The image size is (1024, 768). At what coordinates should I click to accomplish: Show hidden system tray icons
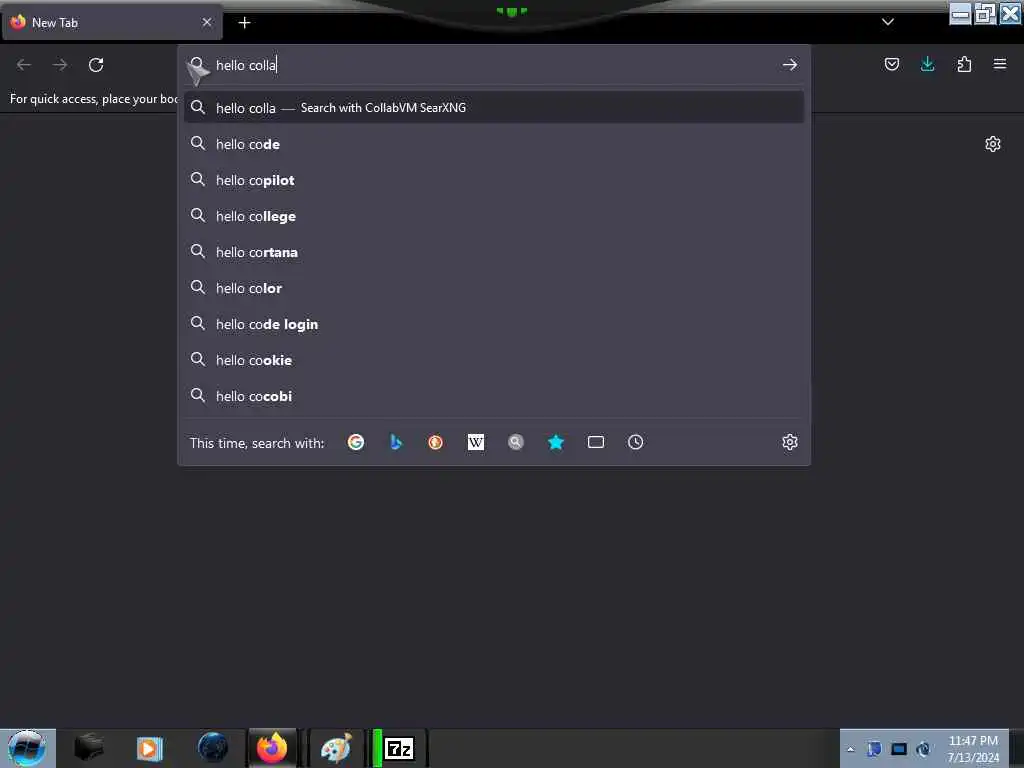[850, 749]
